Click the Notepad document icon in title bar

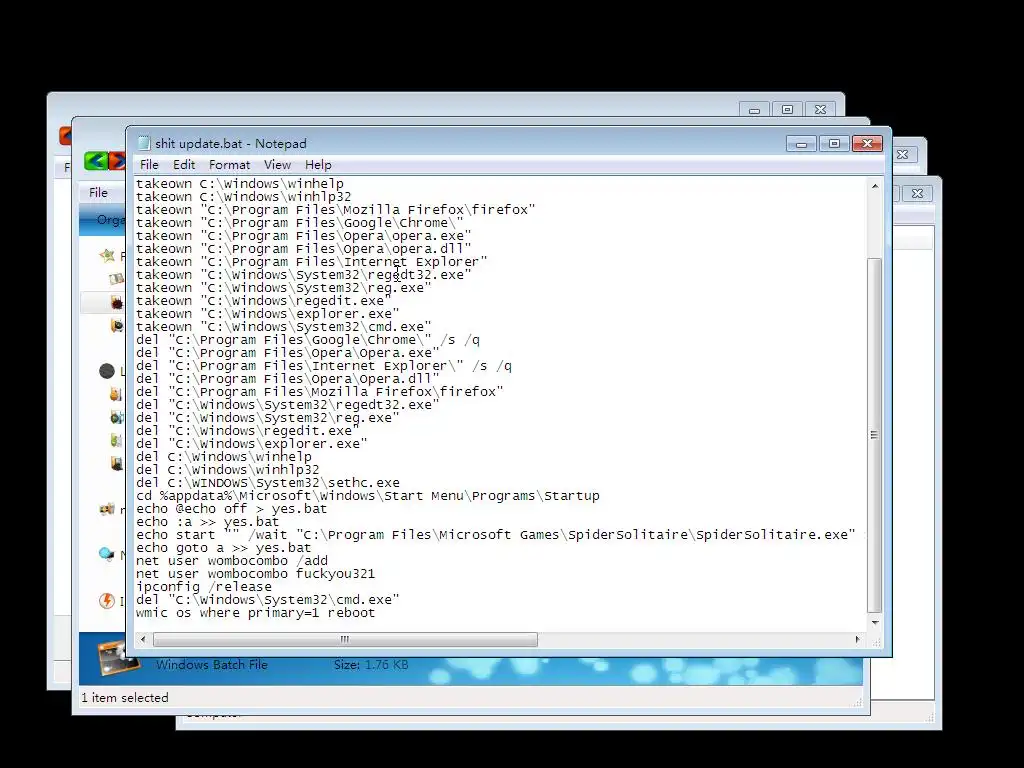[144, 144]
